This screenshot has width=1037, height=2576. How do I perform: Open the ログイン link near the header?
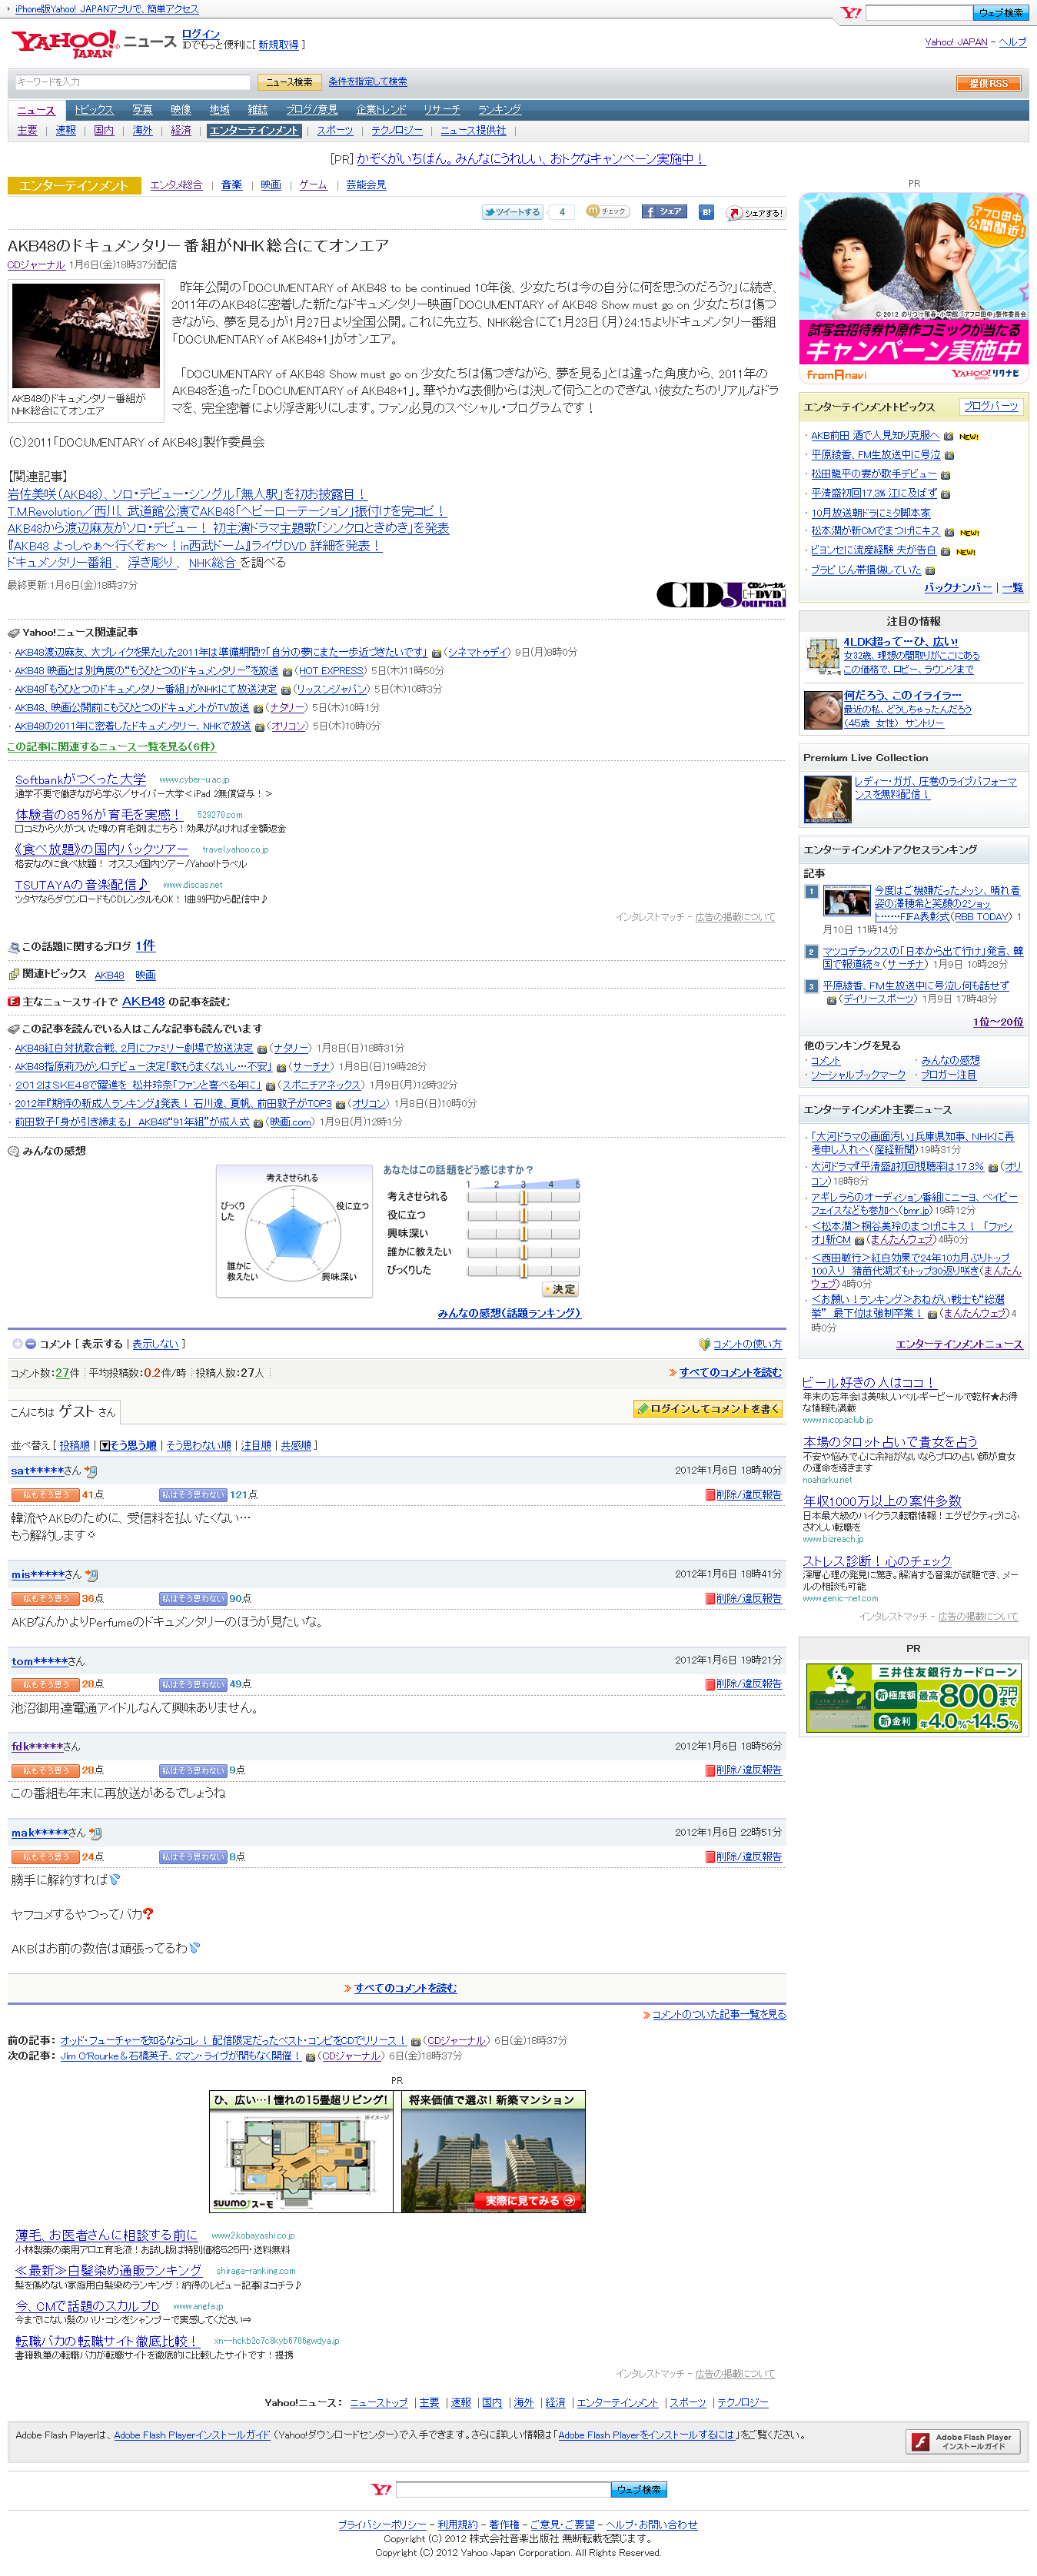tap(200, 34)
